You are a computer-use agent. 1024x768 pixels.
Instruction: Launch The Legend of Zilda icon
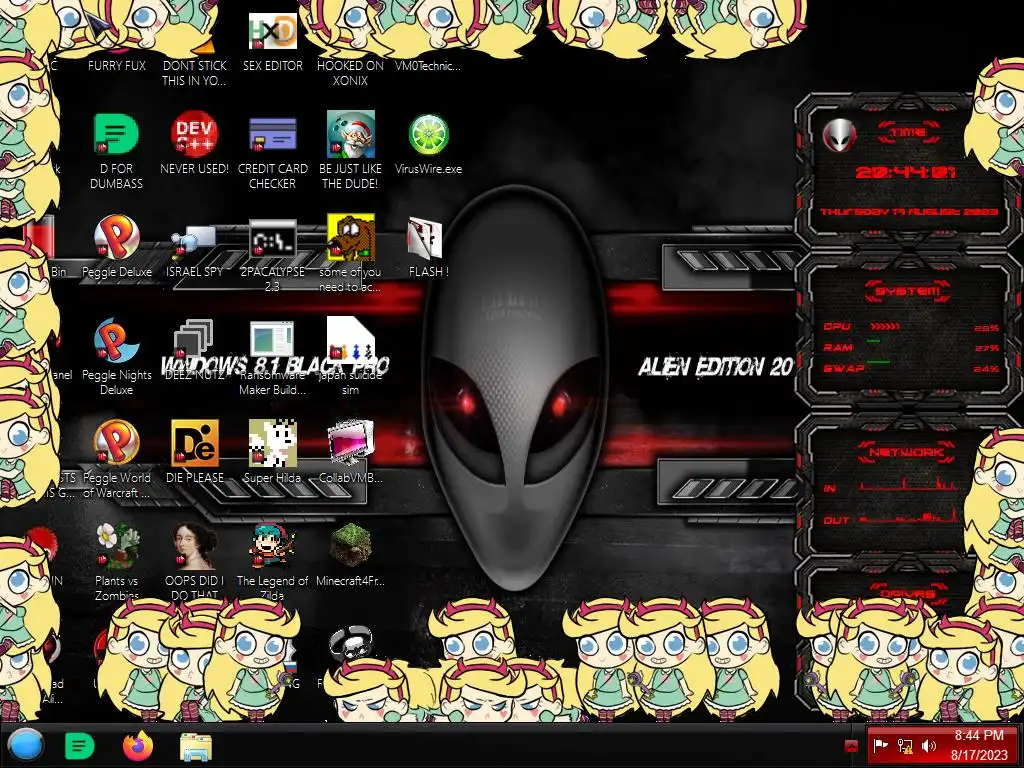[272, 546]
